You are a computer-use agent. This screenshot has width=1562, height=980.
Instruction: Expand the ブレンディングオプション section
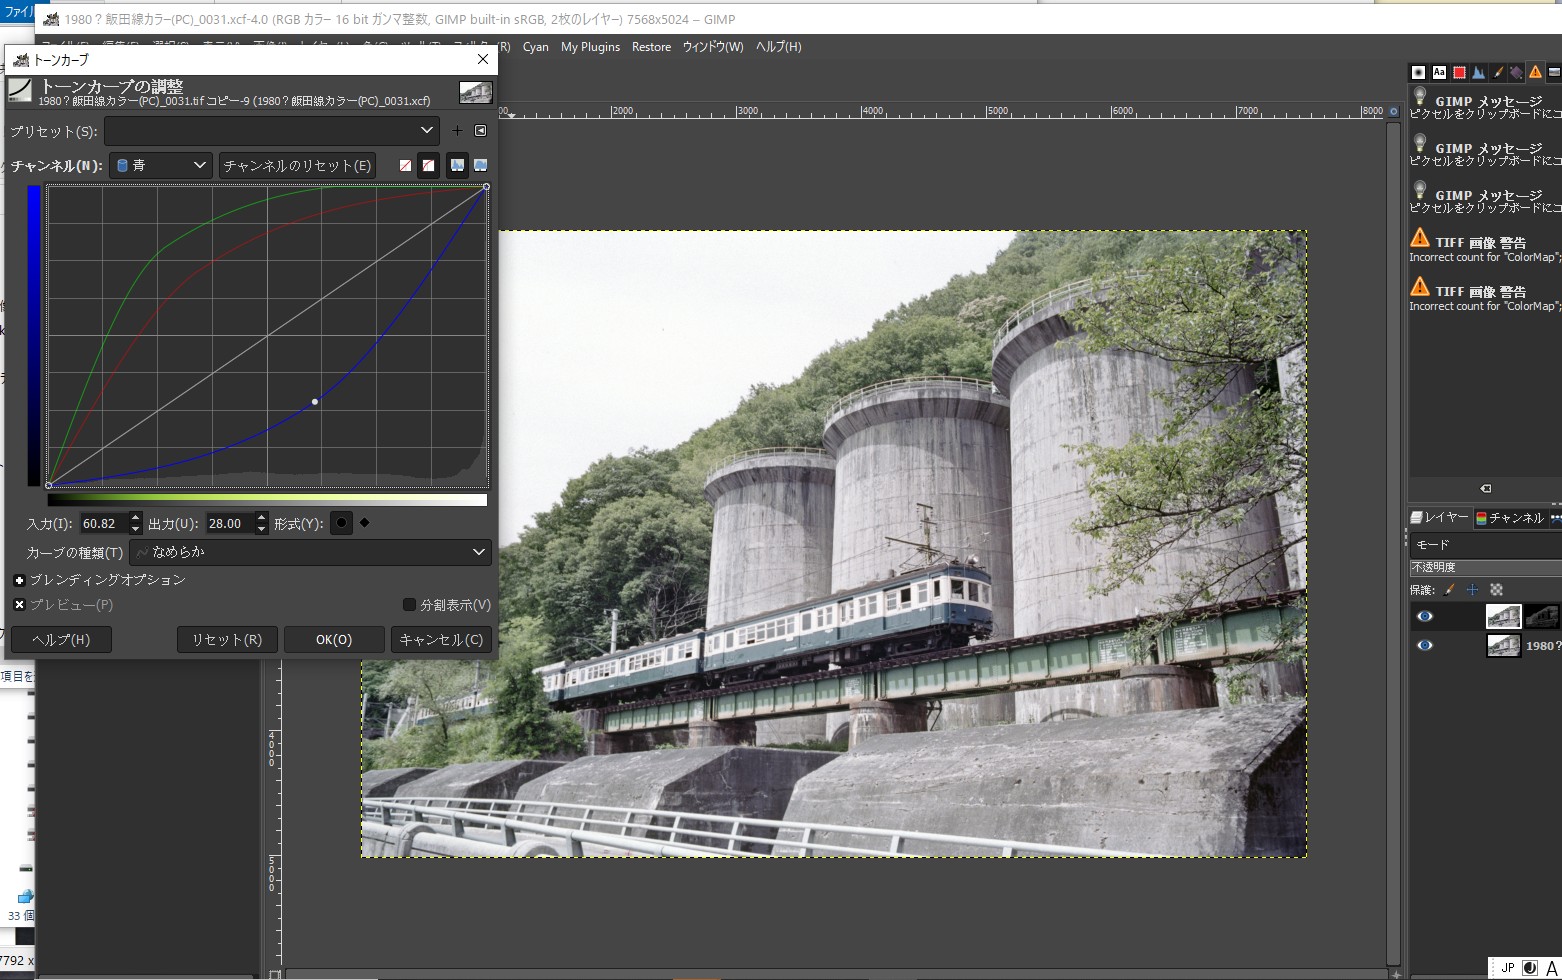click(x=19, y=580)
